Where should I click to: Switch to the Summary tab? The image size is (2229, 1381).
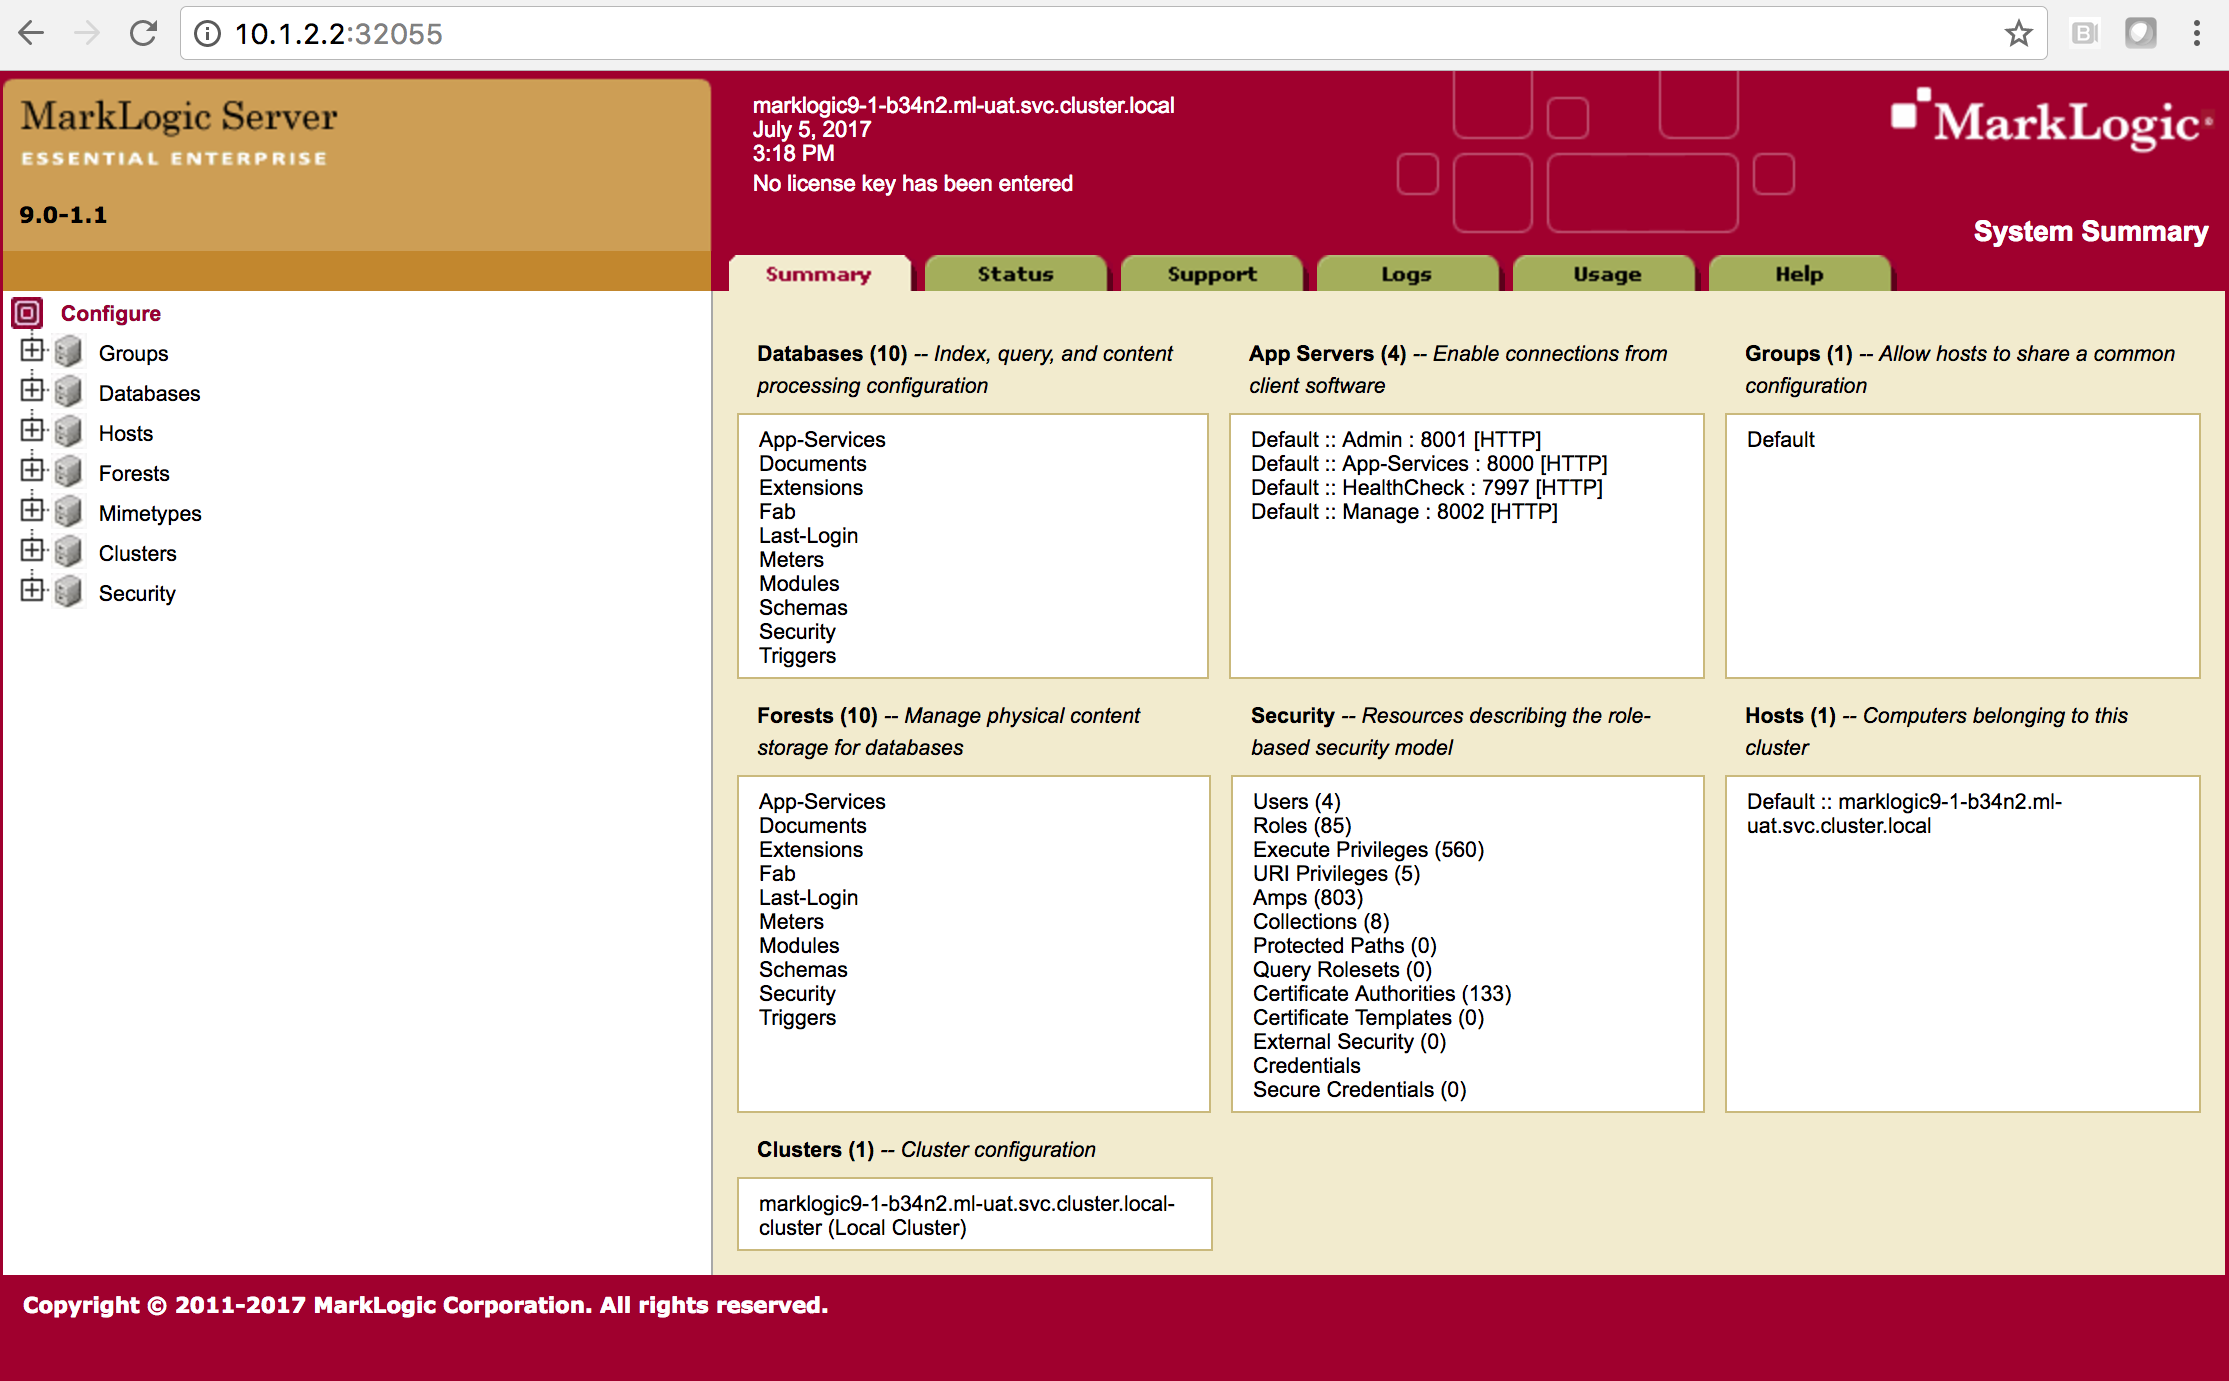pyautogui.click(x=819, y=274)
